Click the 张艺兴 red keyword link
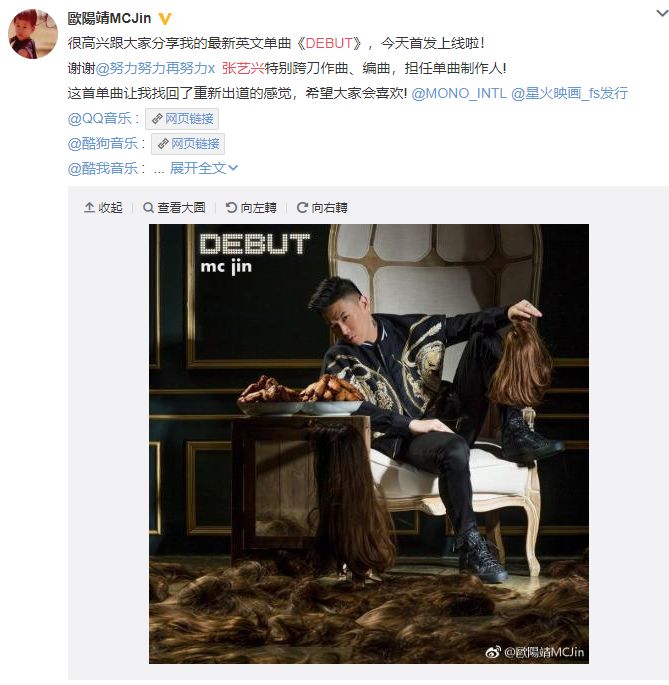669x685 pixels. pos(243,68)
